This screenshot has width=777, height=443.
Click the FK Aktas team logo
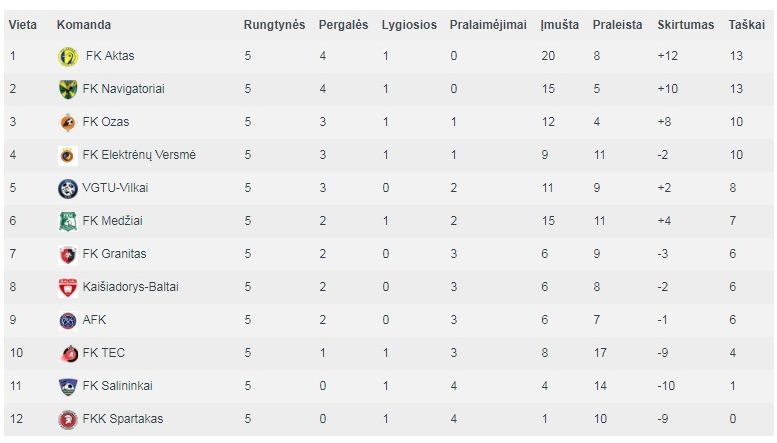click(x=68, y=56)
